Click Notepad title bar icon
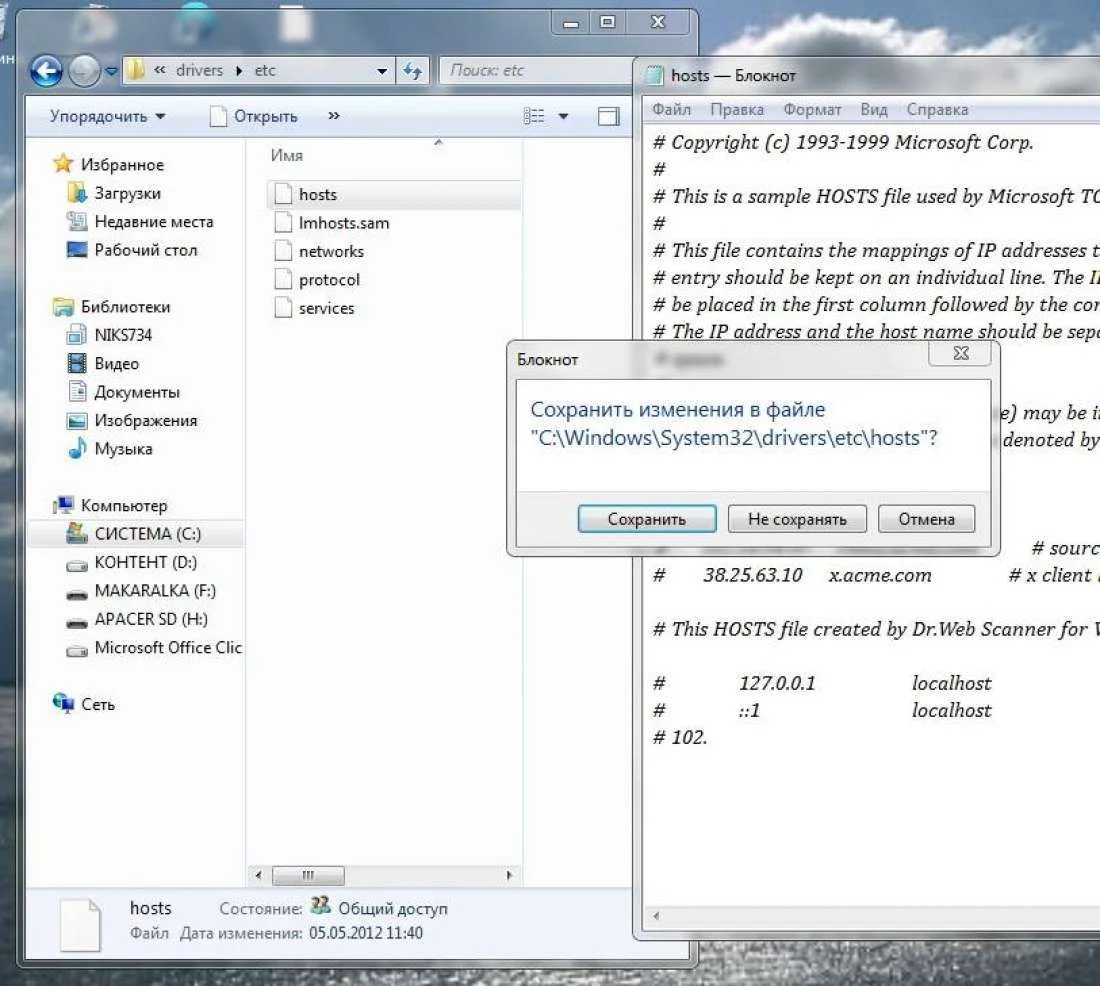Viewport: 1100px width, 986px height. 655,75
